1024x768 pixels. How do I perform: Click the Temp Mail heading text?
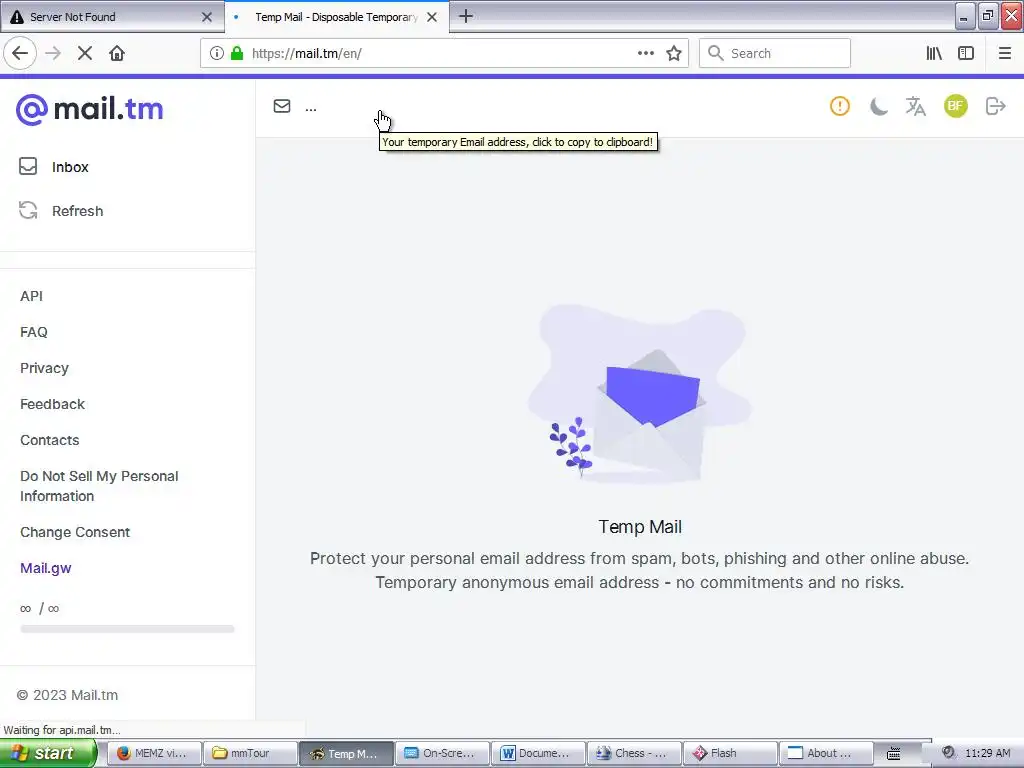640,527
